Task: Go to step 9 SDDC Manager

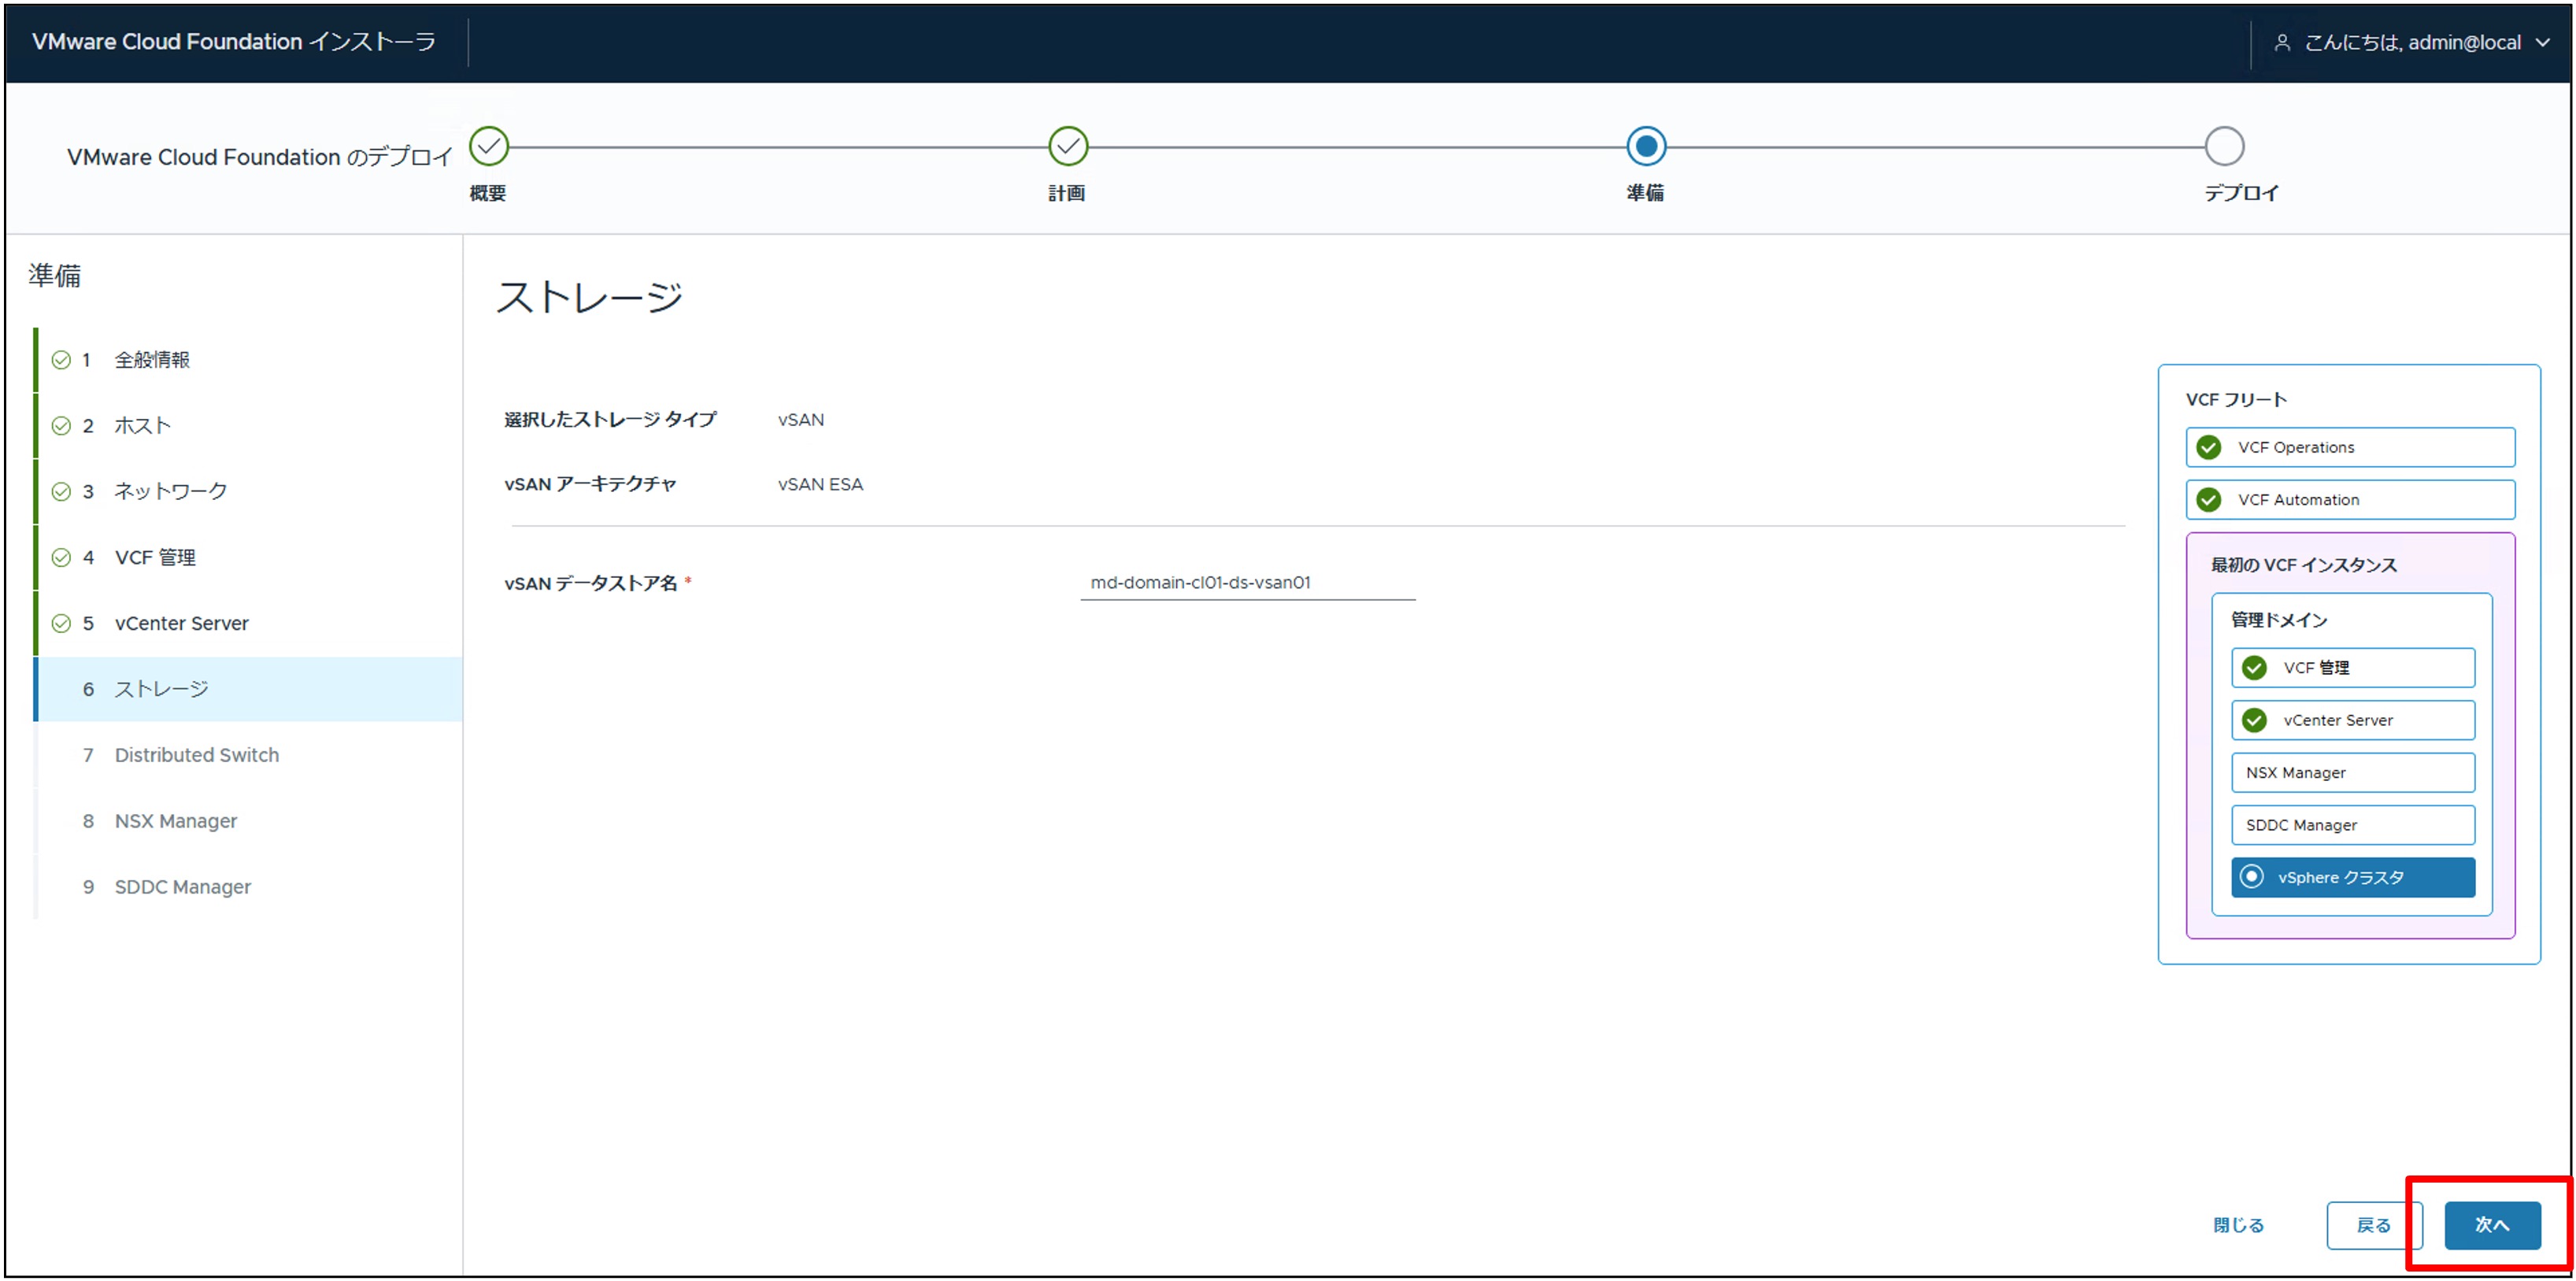Action: click(248, 888)
